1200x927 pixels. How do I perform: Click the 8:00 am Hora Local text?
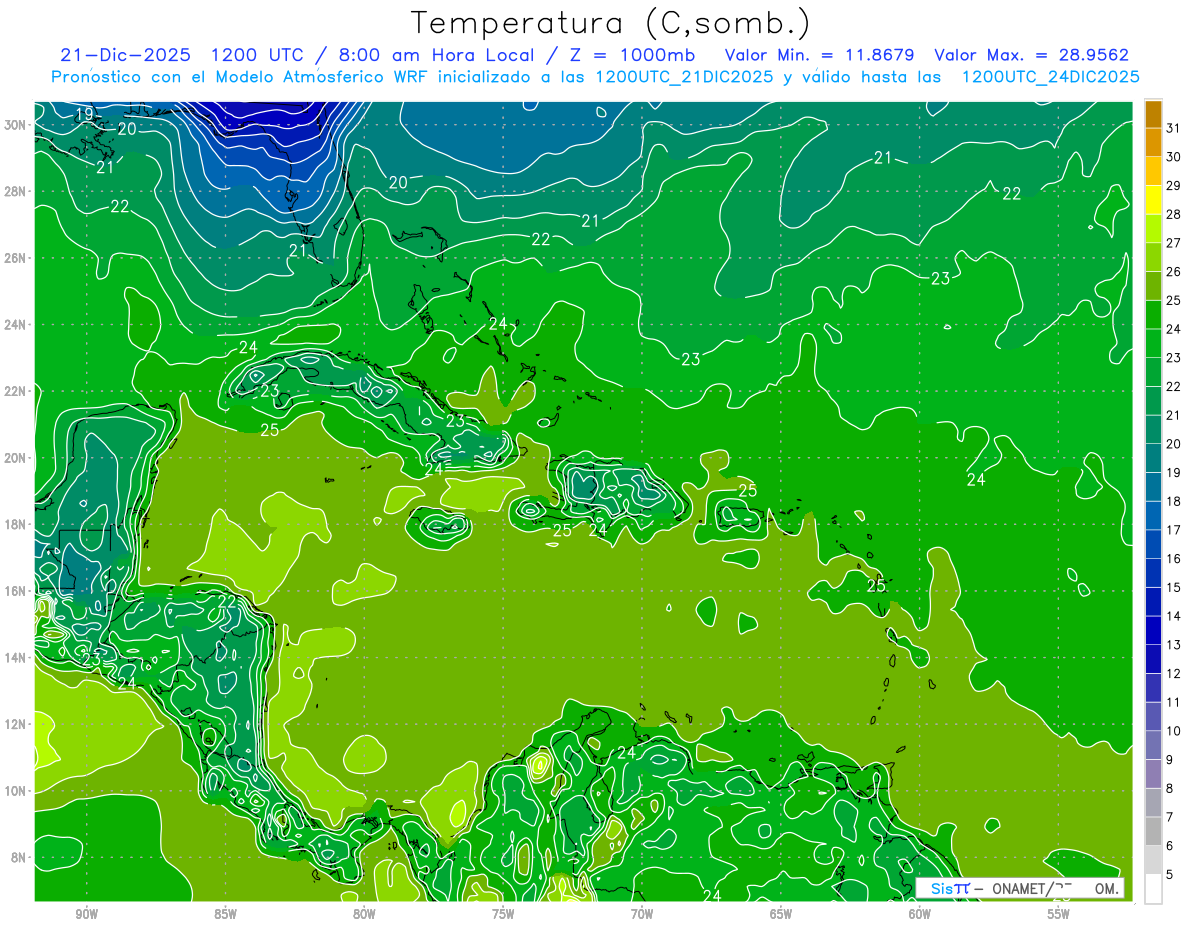click(426, 55)
